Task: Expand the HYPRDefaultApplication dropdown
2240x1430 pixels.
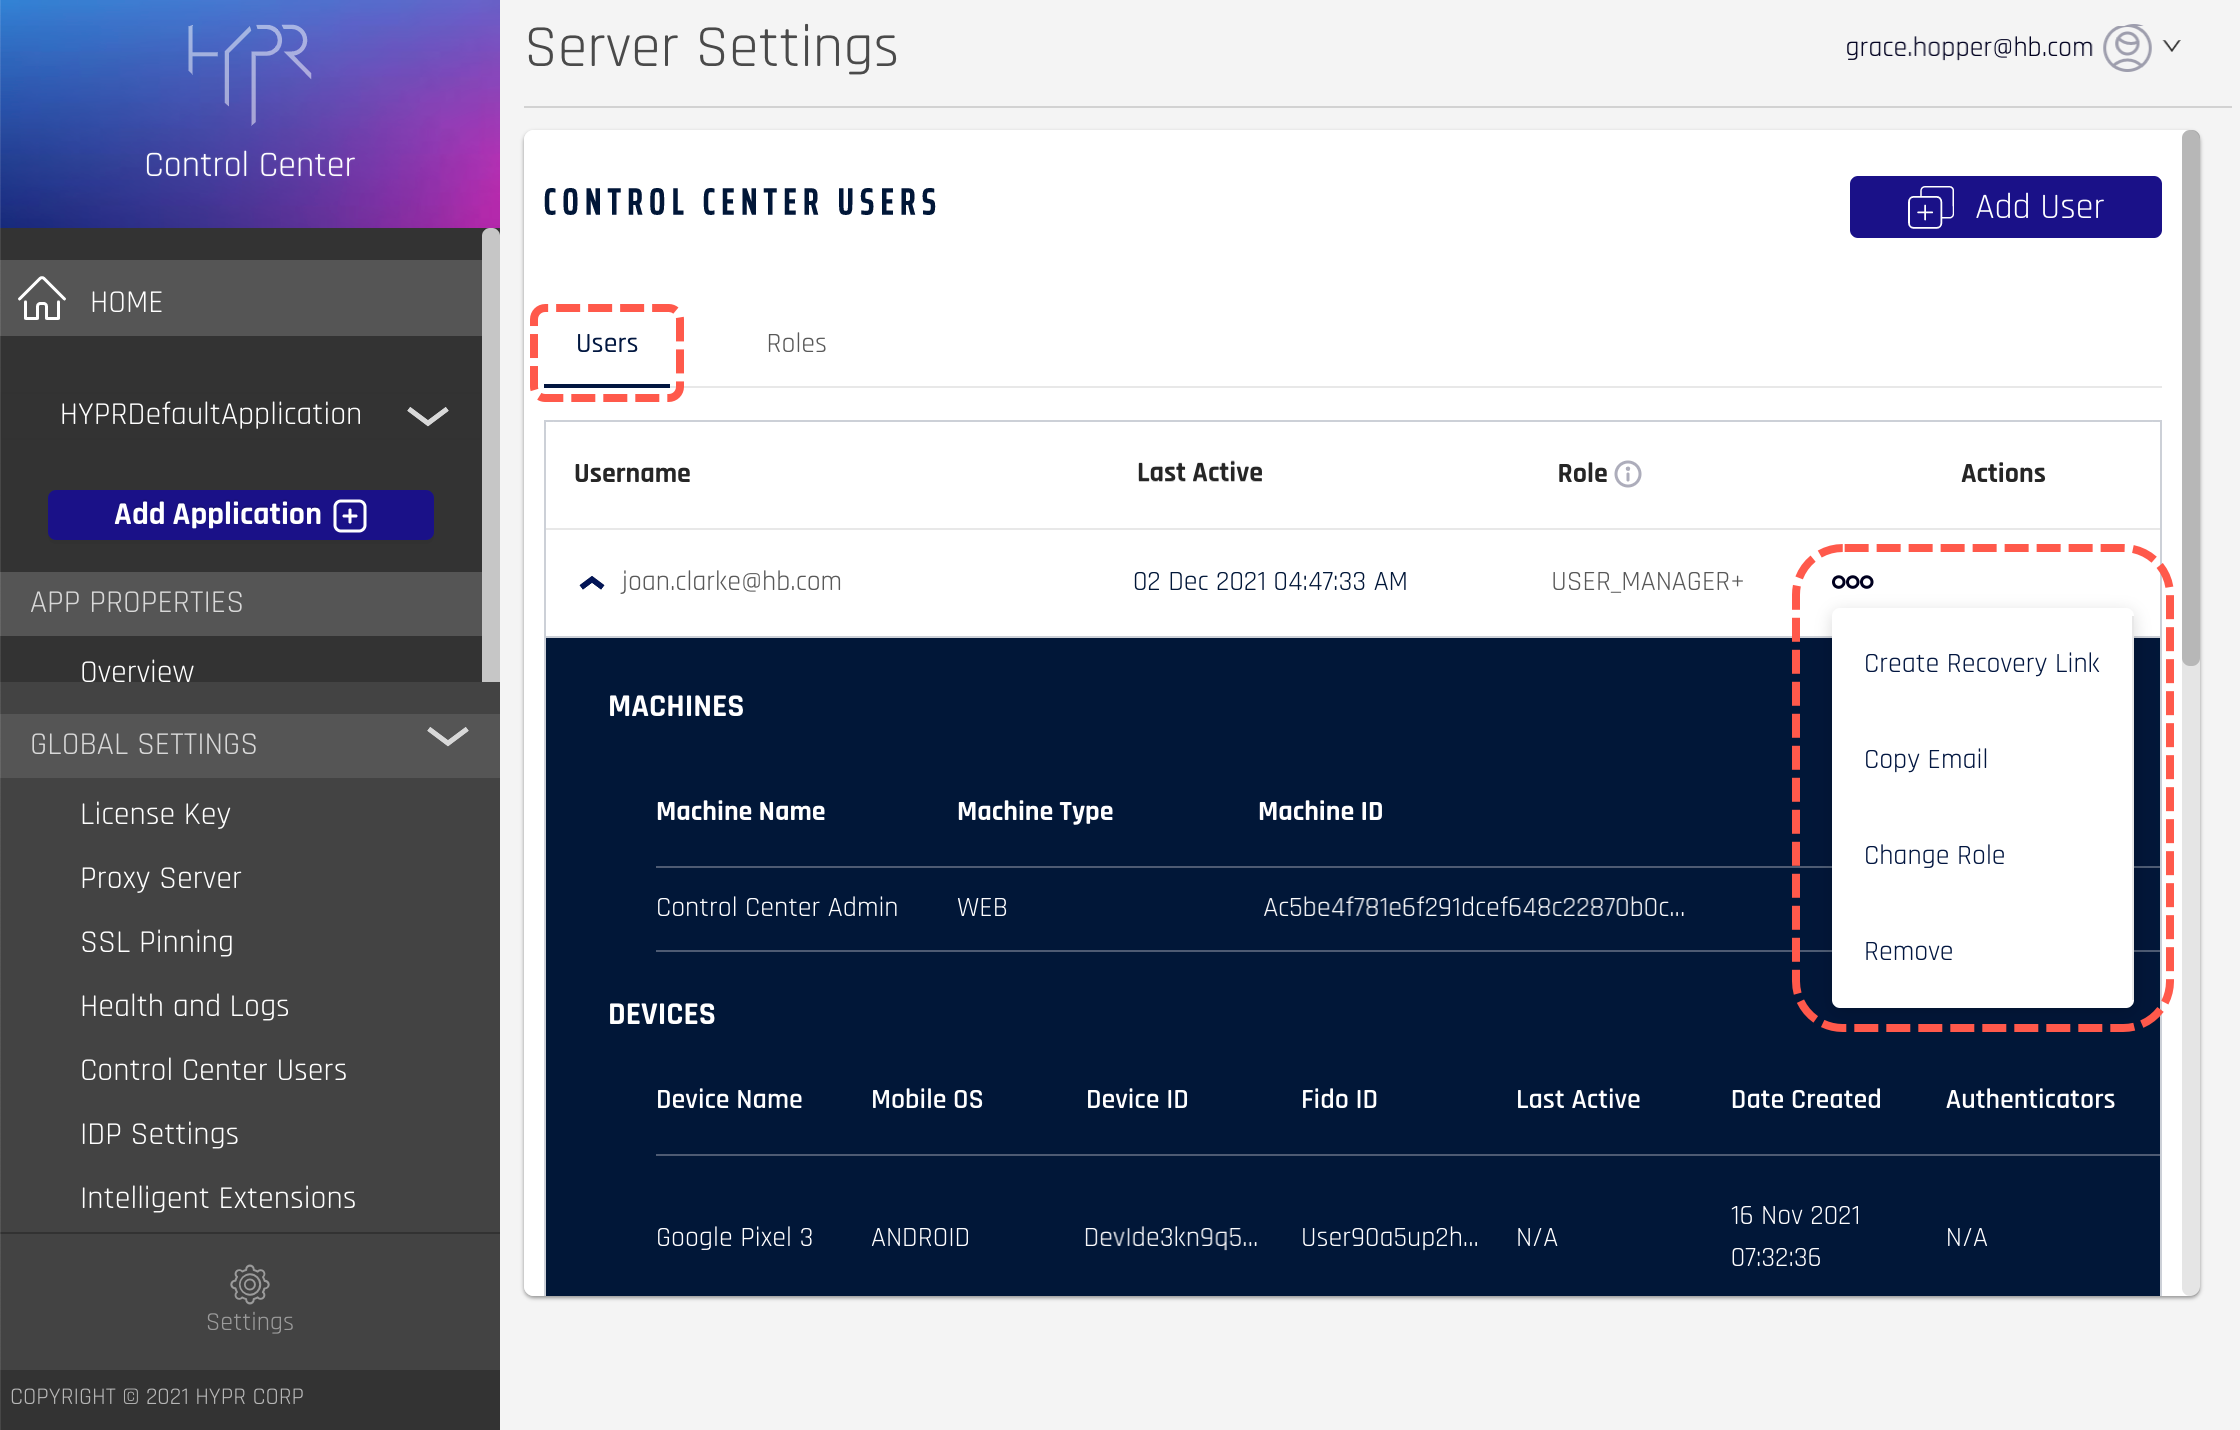Action: click(x=428, y=415)
